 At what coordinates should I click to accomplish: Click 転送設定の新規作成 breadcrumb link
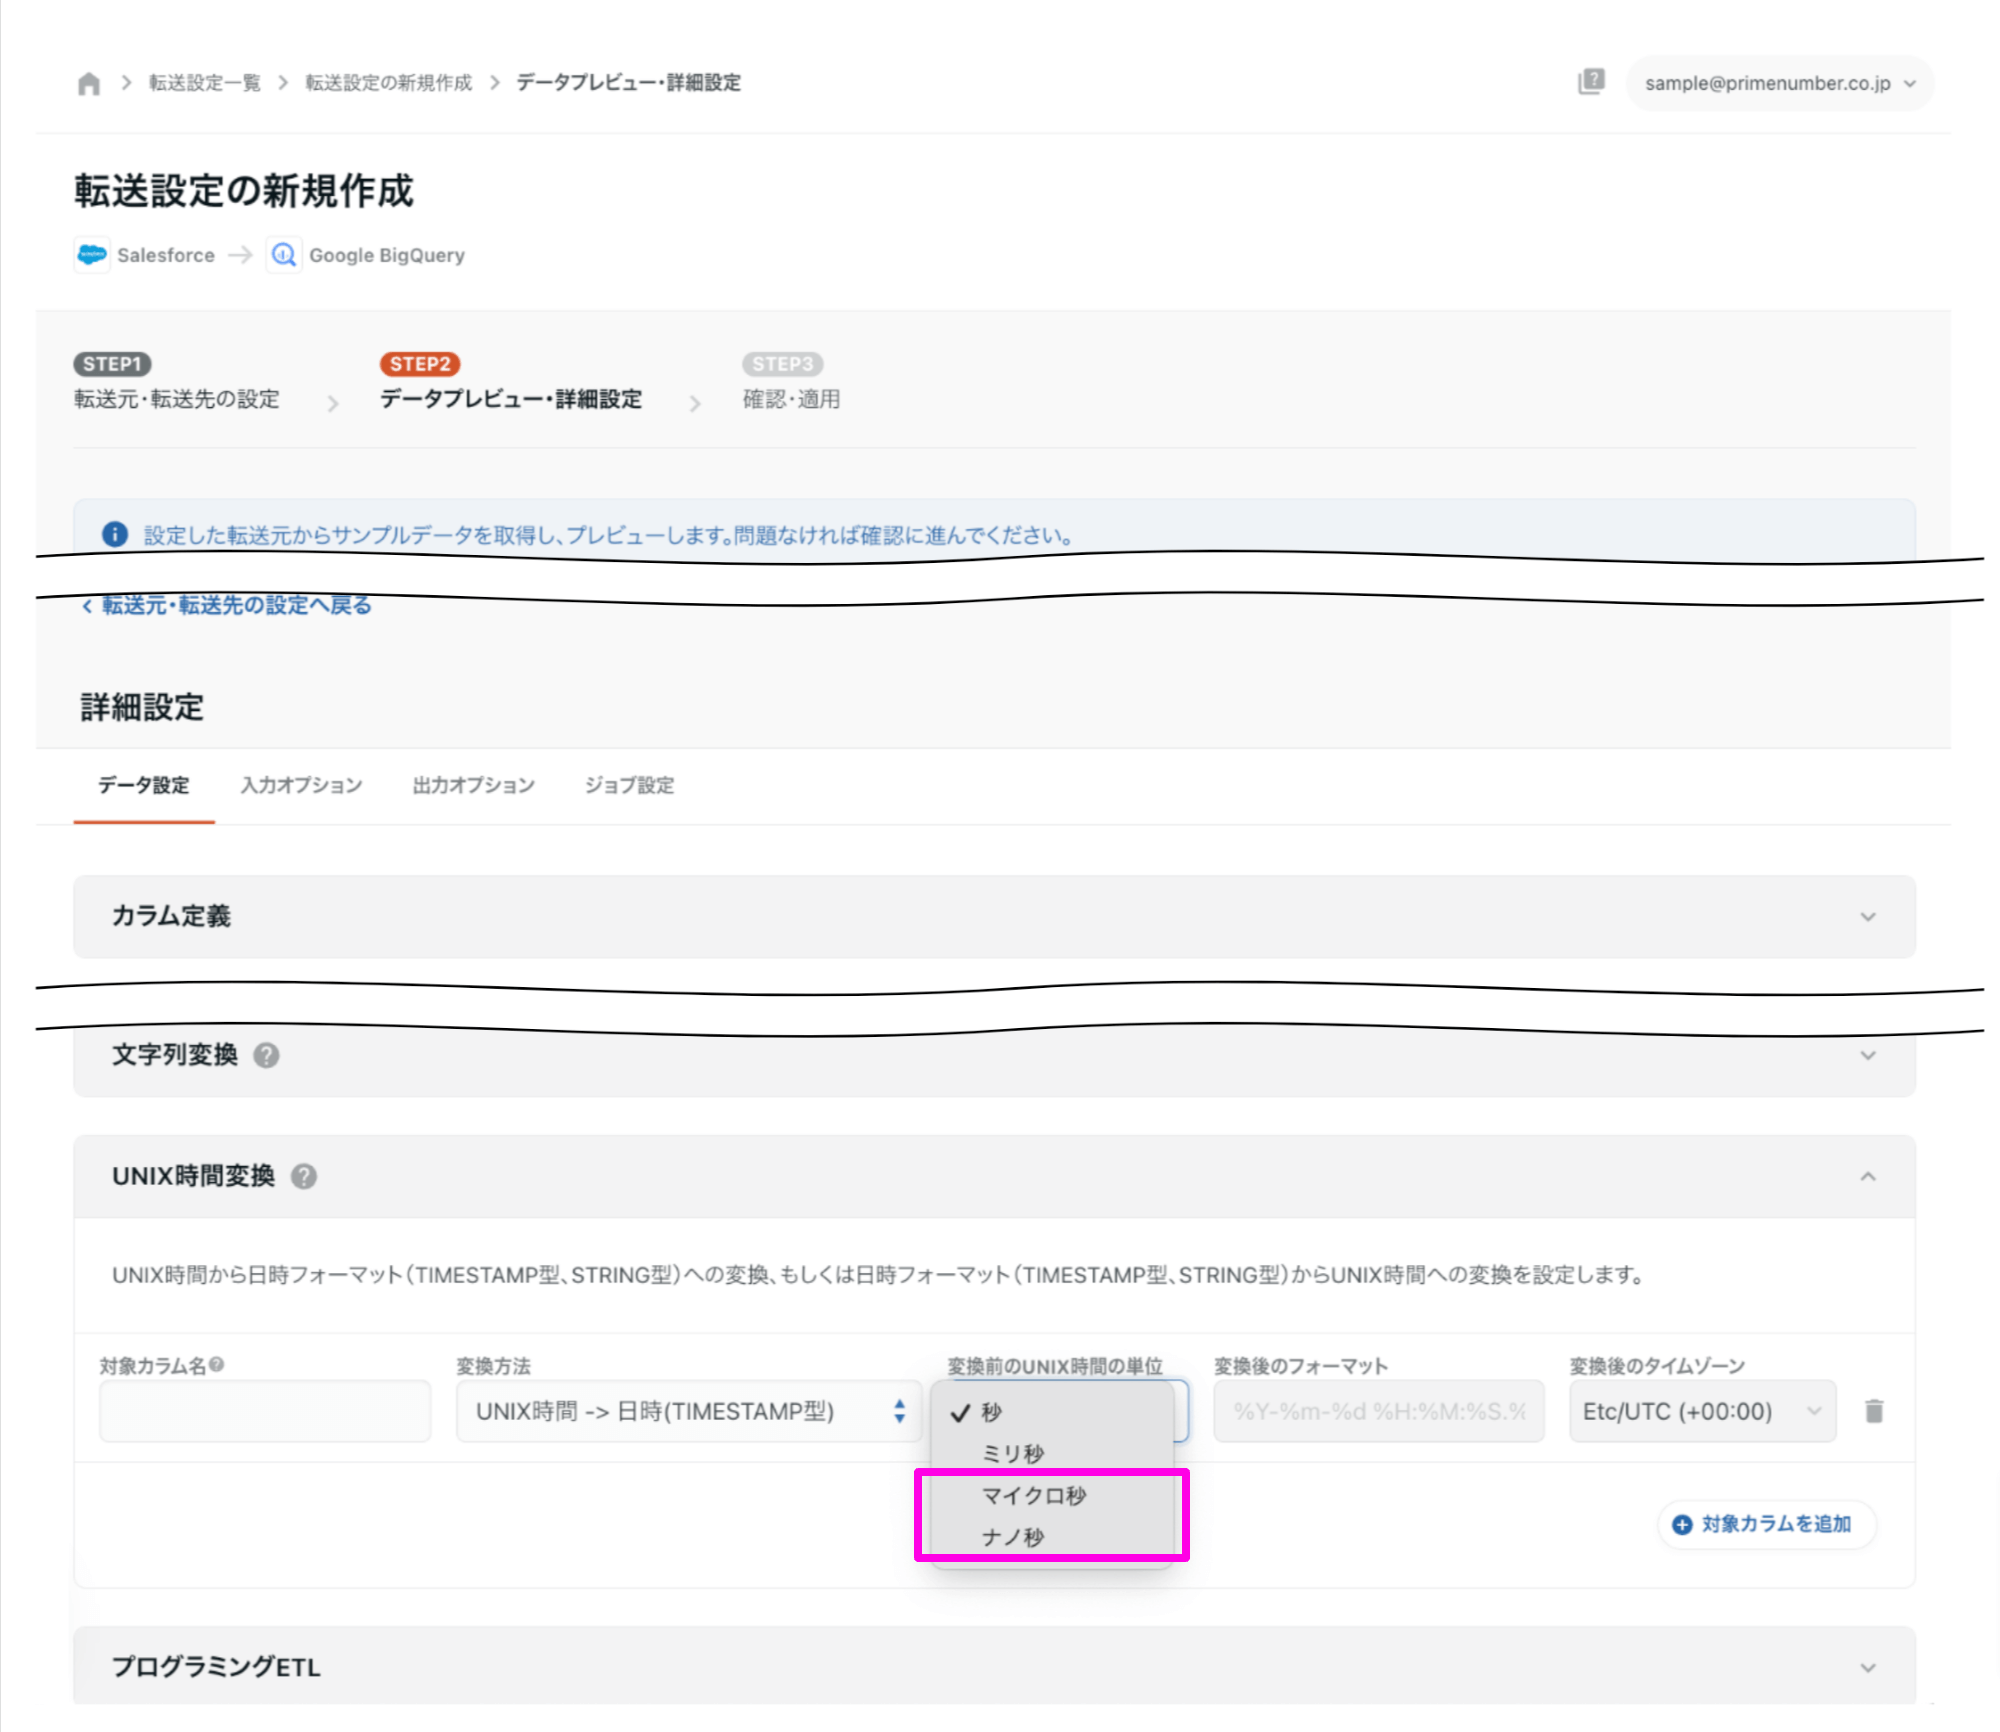(389, 83)
